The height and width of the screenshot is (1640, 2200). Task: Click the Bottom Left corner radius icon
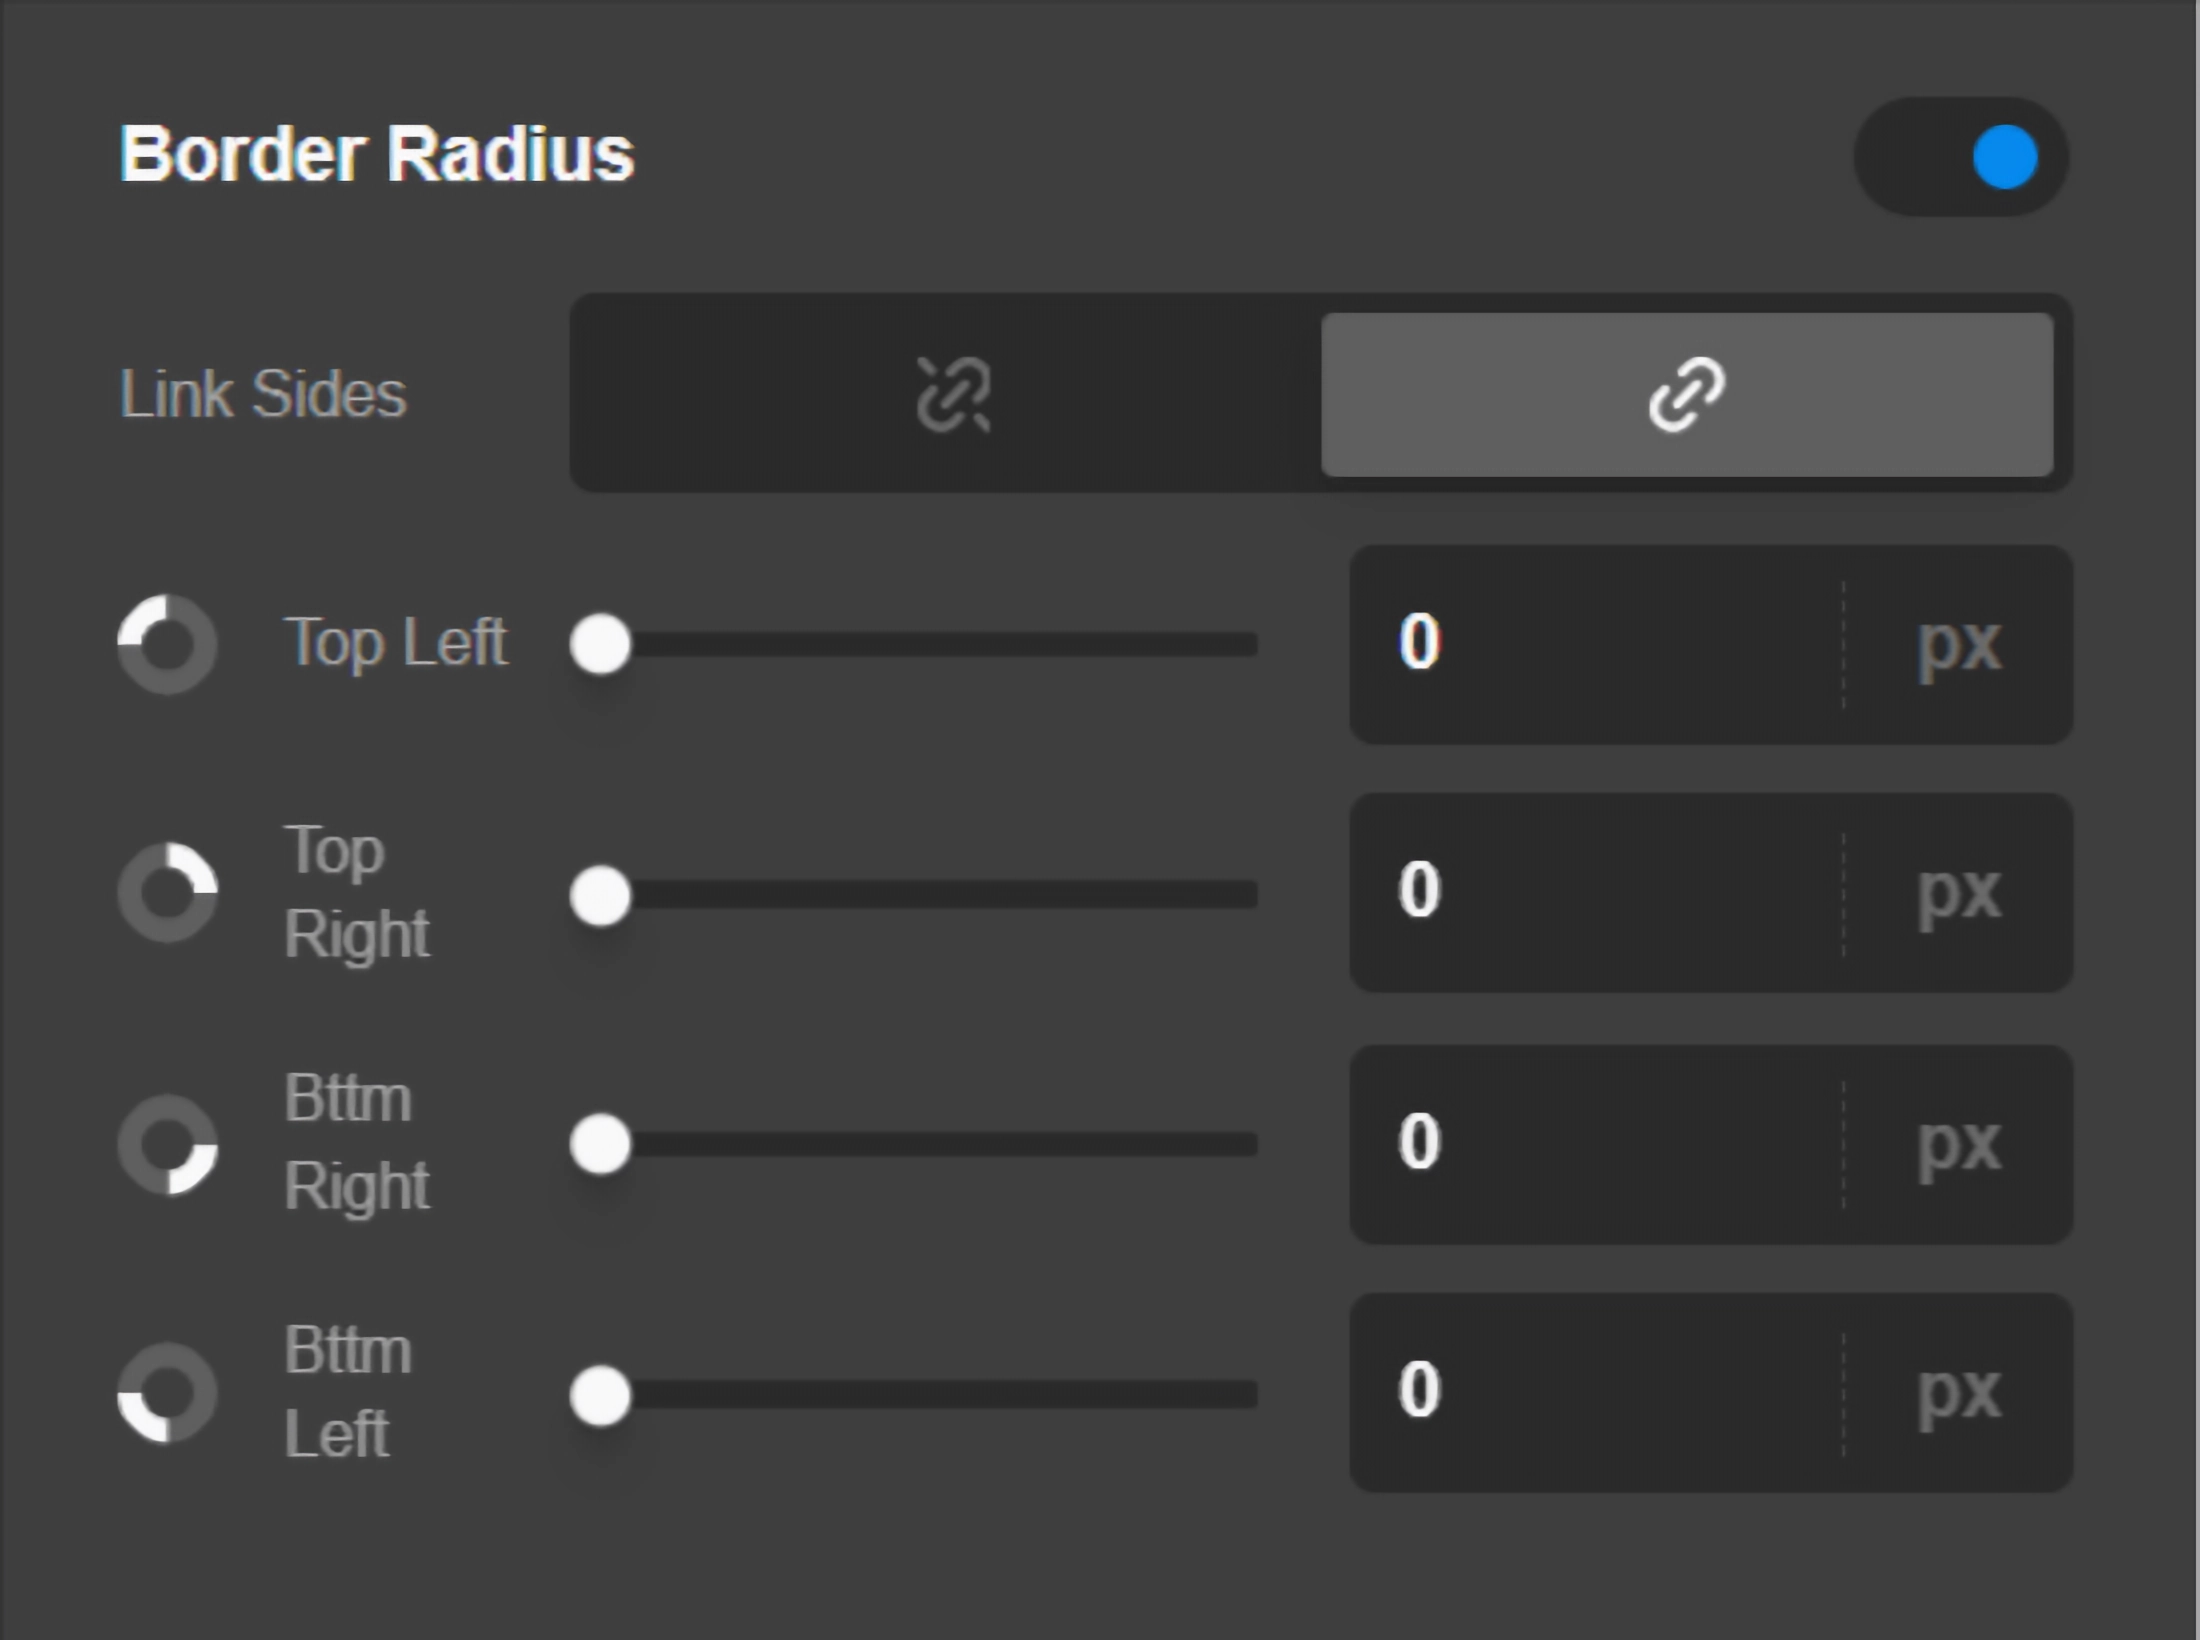pyautogui.click(x=167, y=1393)
